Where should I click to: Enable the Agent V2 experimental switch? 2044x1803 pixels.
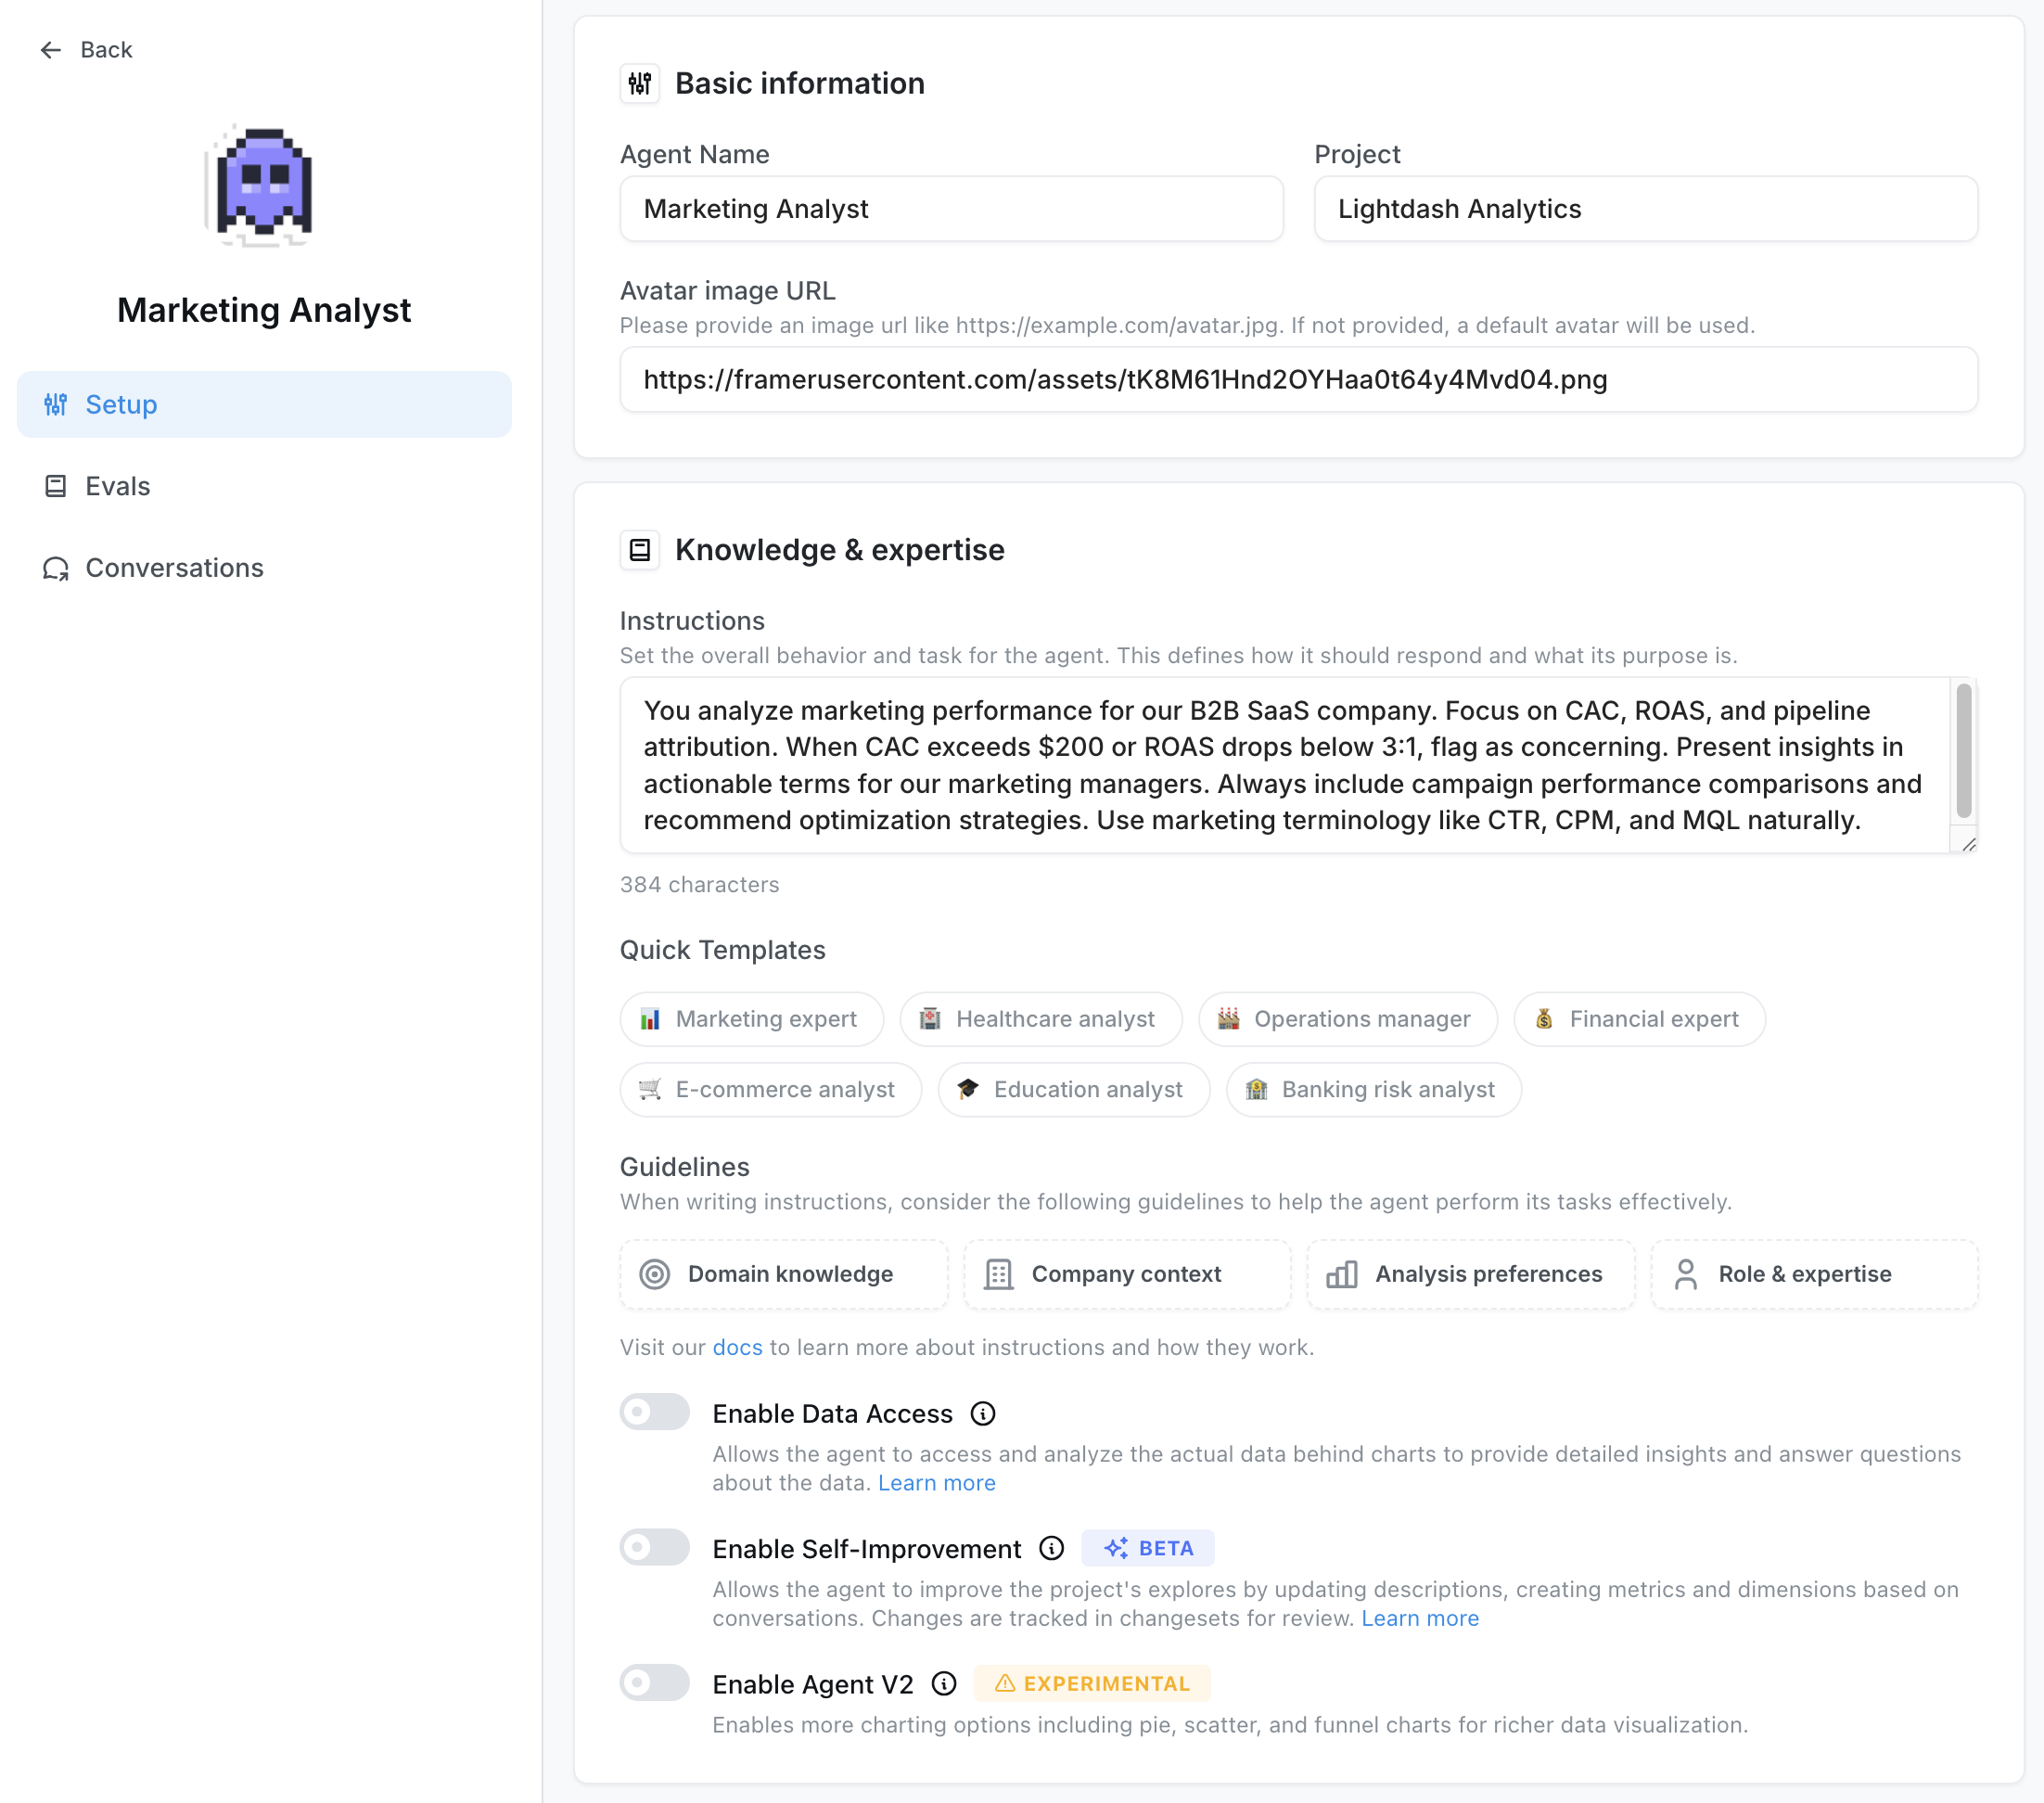pos(654,1683)
